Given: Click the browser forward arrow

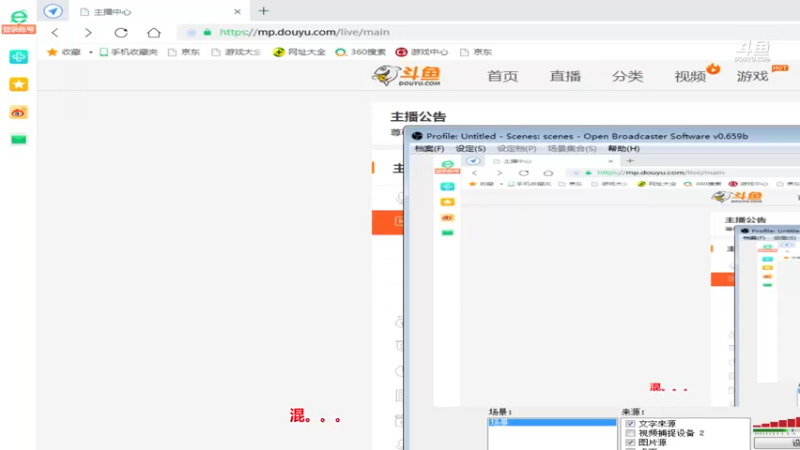Looking at the screenshot, I should point(88,33).
